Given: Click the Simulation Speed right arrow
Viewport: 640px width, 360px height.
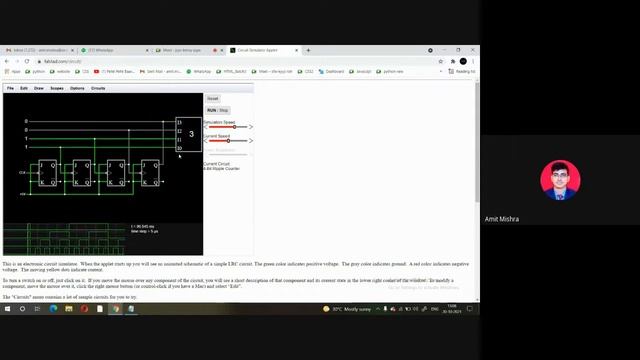Looking at the screenshot, I should tap(251, 127).
